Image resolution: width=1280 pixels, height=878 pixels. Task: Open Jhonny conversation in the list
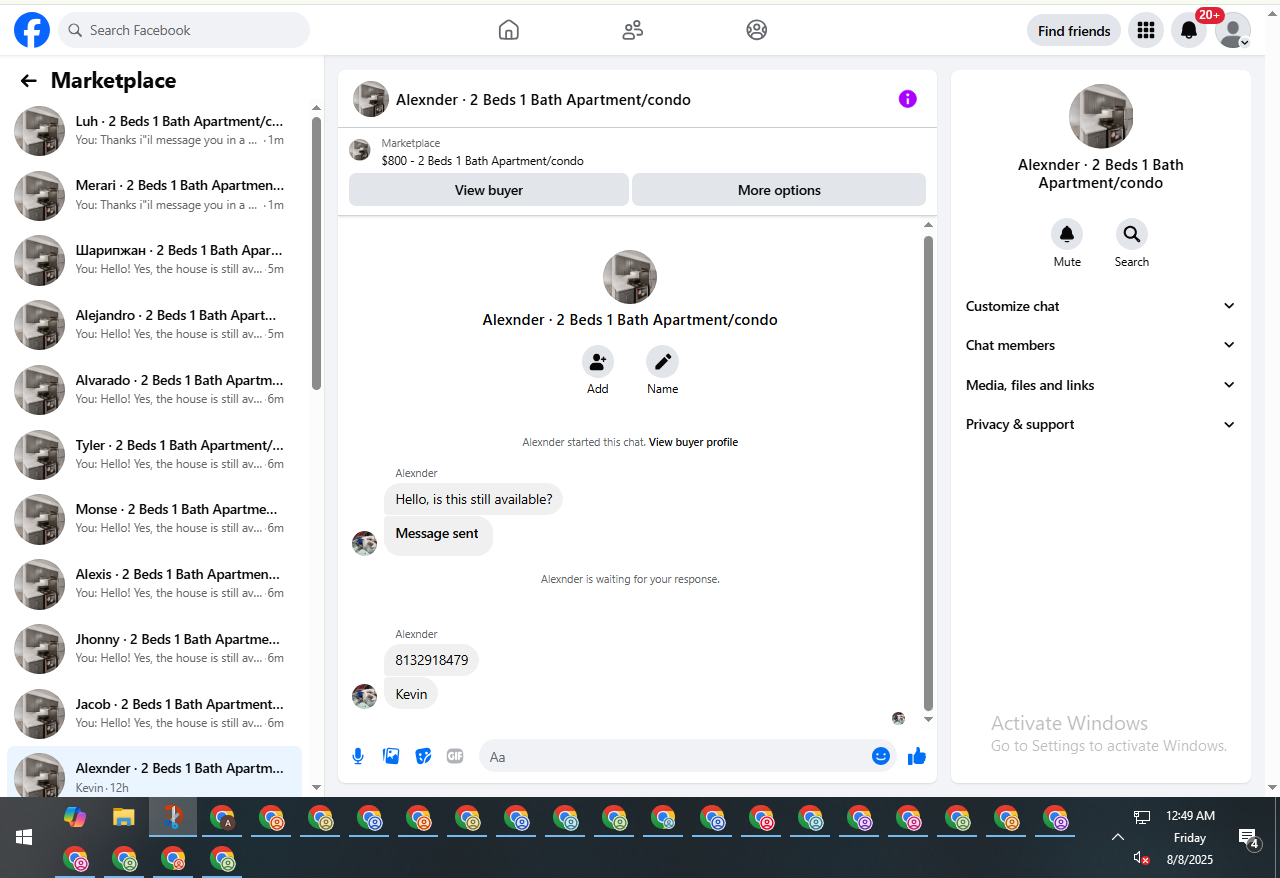pos(154,649)
